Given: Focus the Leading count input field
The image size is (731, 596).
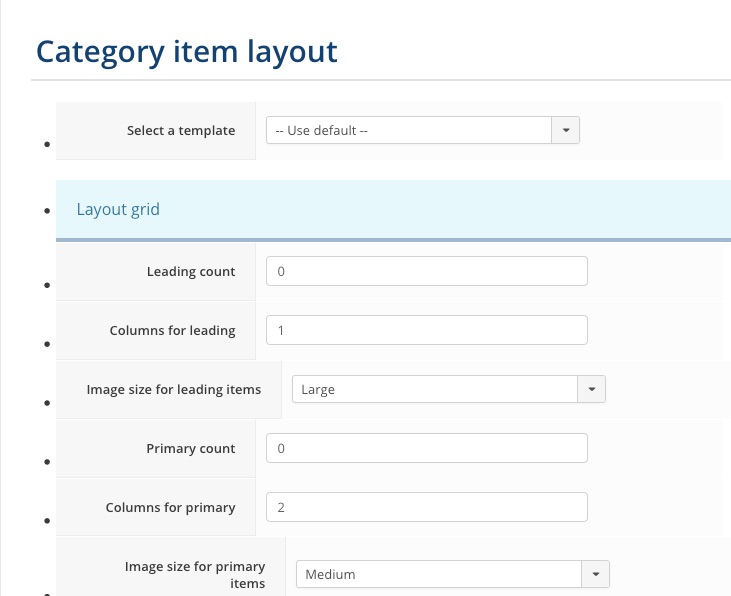Looking at the screenshot, I should coord(427,271).
